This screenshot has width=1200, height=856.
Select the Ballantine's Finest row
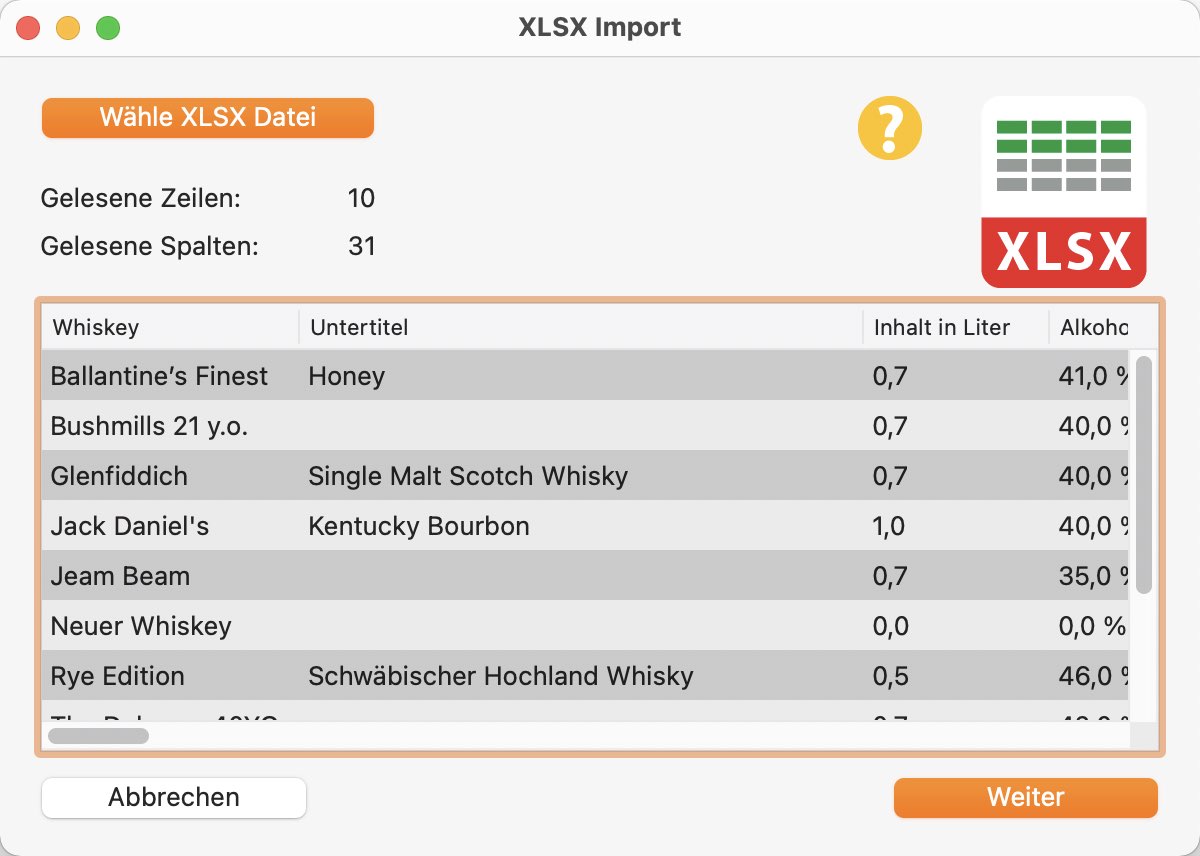[x=586, y=376]
